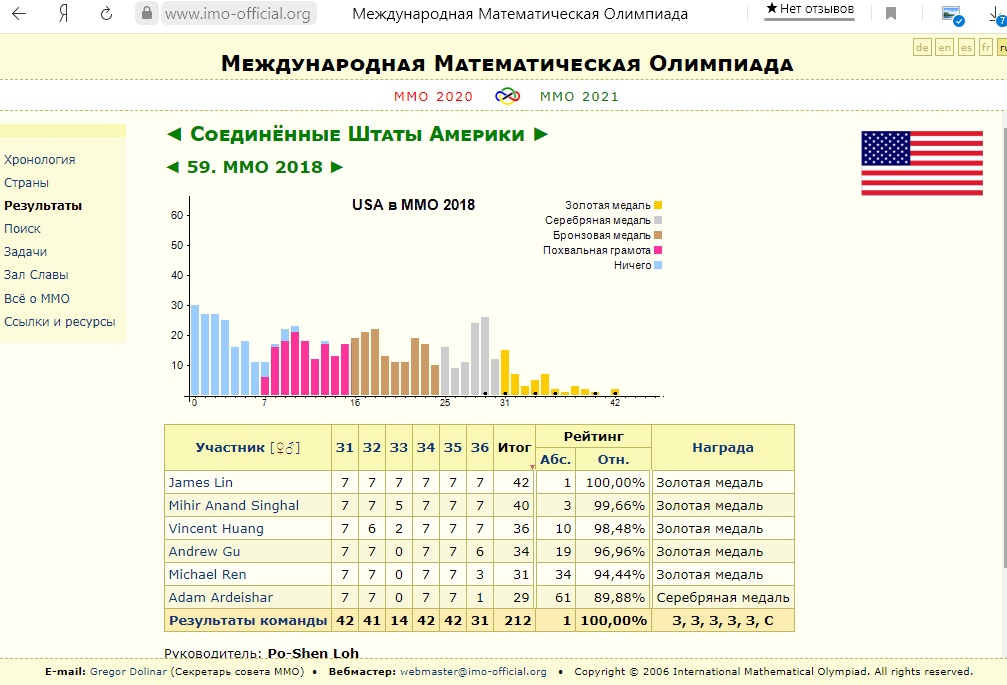Sort by 'Абс.' ranking header
This screenshot has height=685, width=1007.
(556, 460)
